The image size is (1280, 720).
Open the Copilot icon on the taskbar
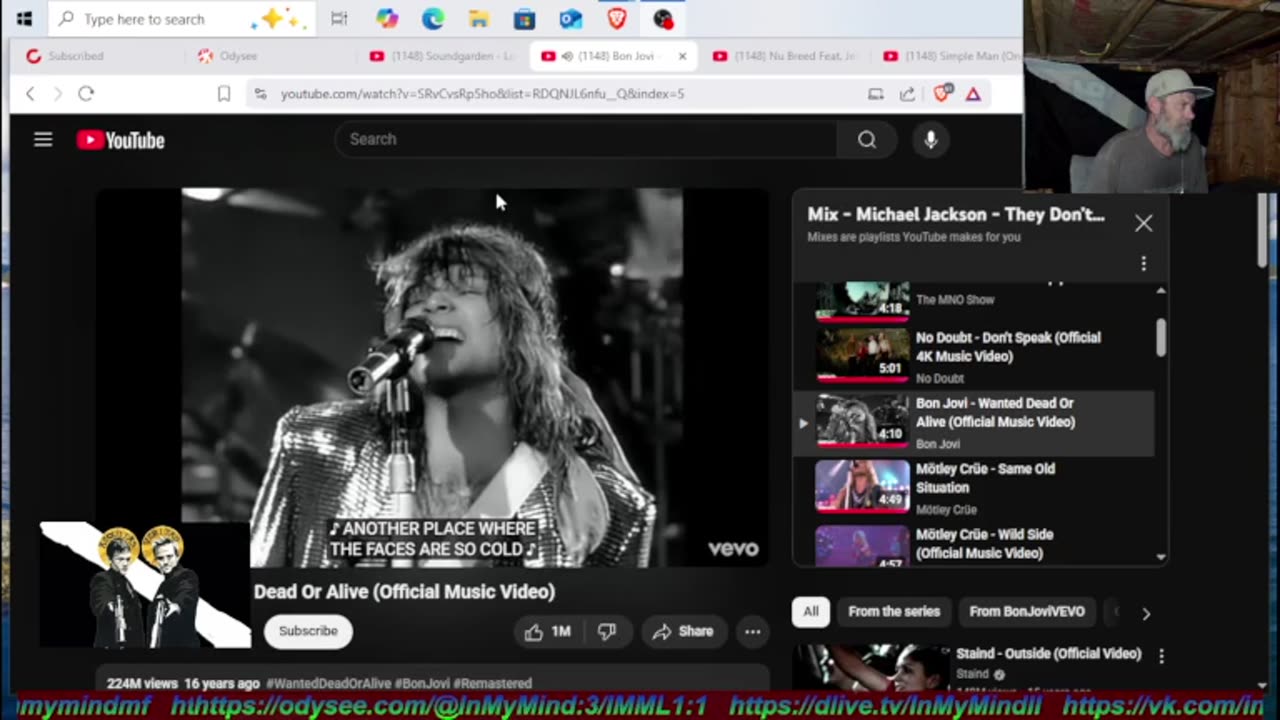pyautogui.click(x=387, y=18)
